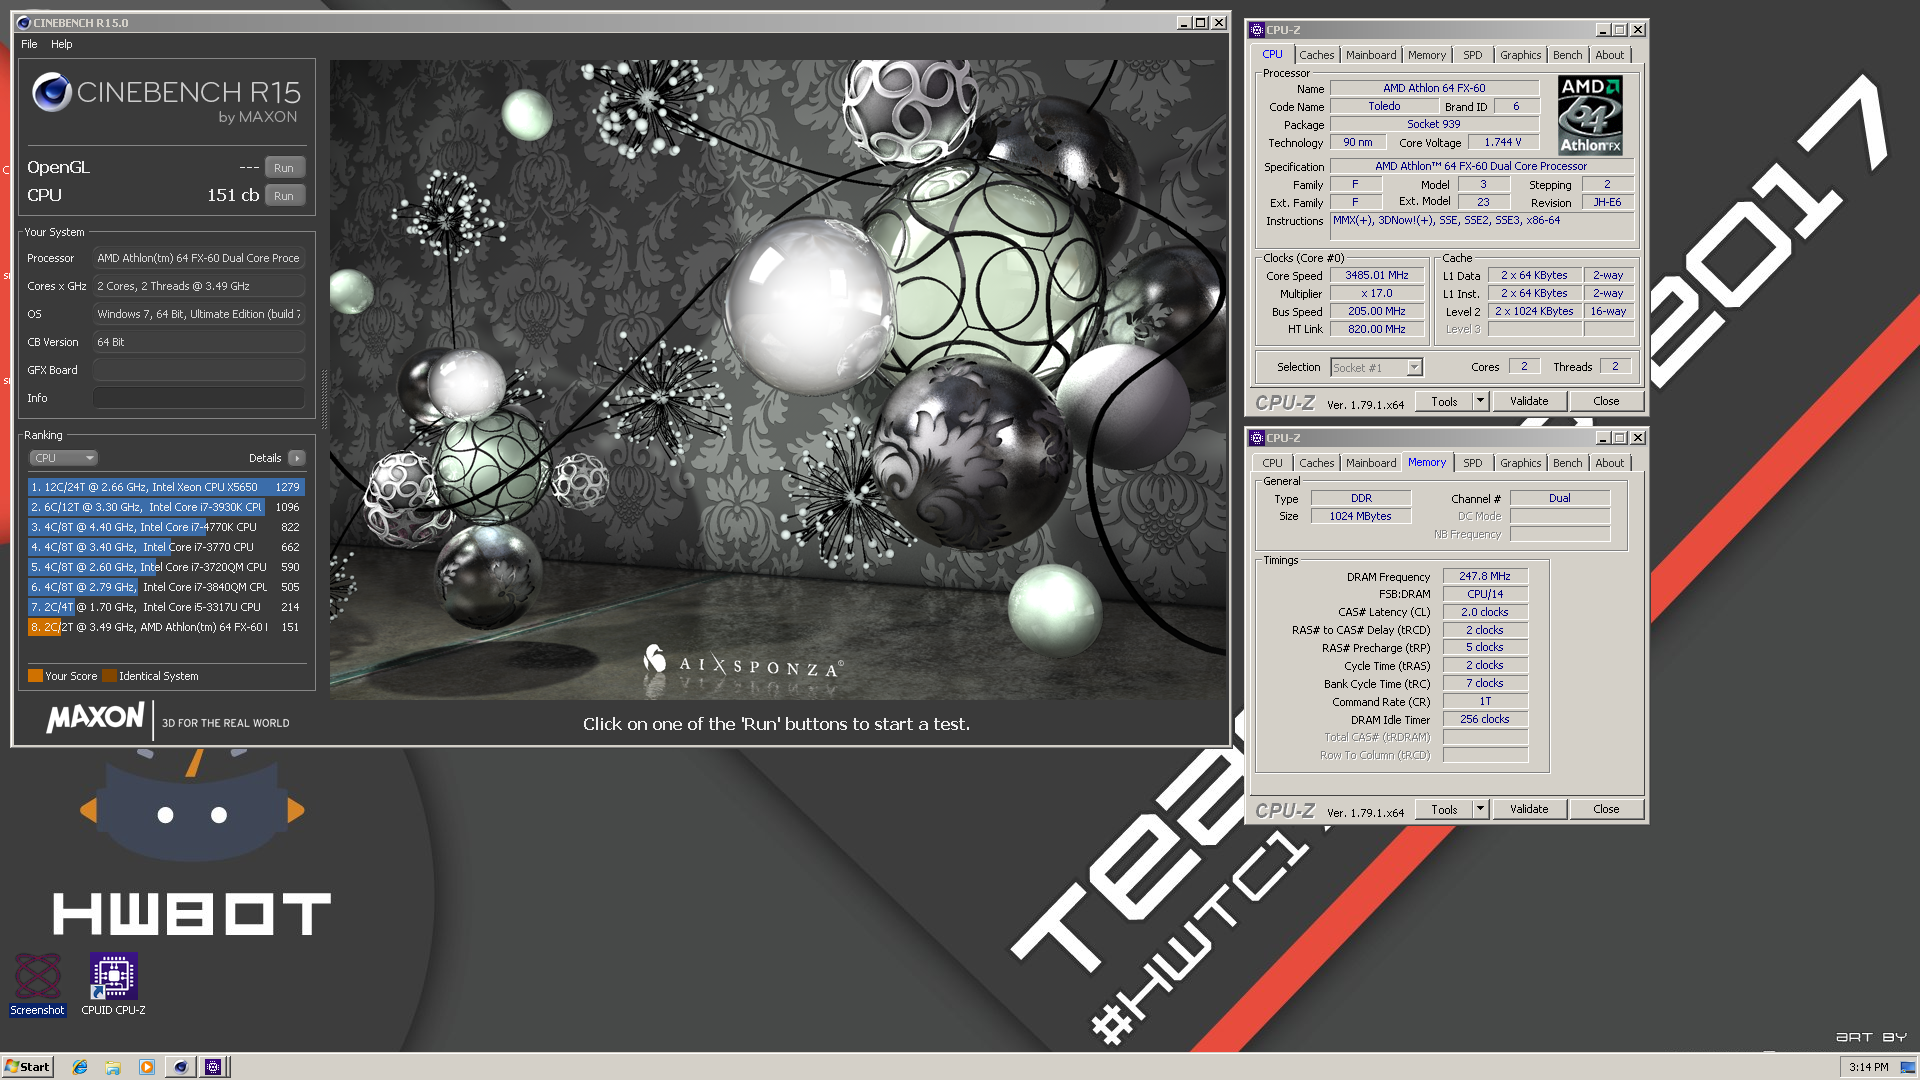The height and width of the screenshot is (1080, 1920).
Task: Click Validate in lower CPU-Z window
Action: pyautogui.click(x=1529, y=809)
